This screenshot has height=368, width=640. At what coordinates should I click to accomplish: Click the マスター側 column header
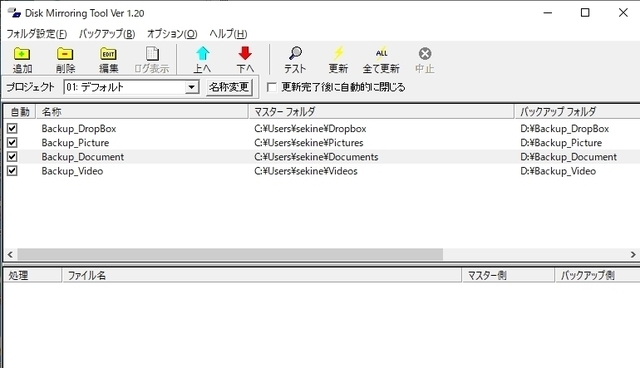[x=508, y=276]
